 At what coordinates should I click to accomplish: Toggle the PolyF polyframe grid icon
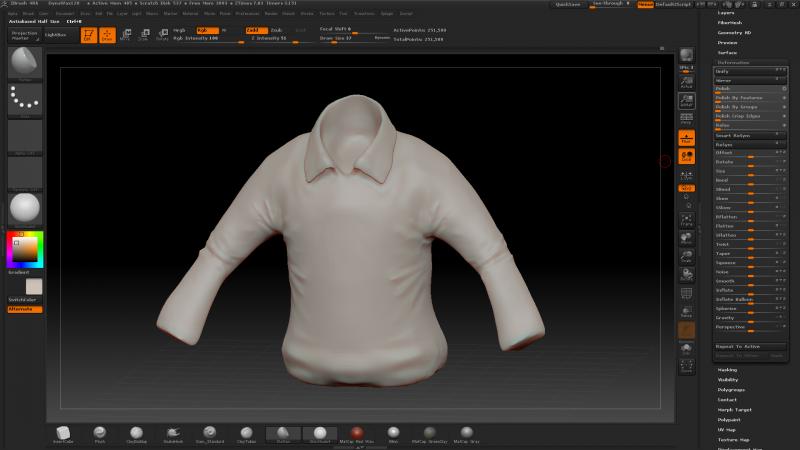coord(686,294)
